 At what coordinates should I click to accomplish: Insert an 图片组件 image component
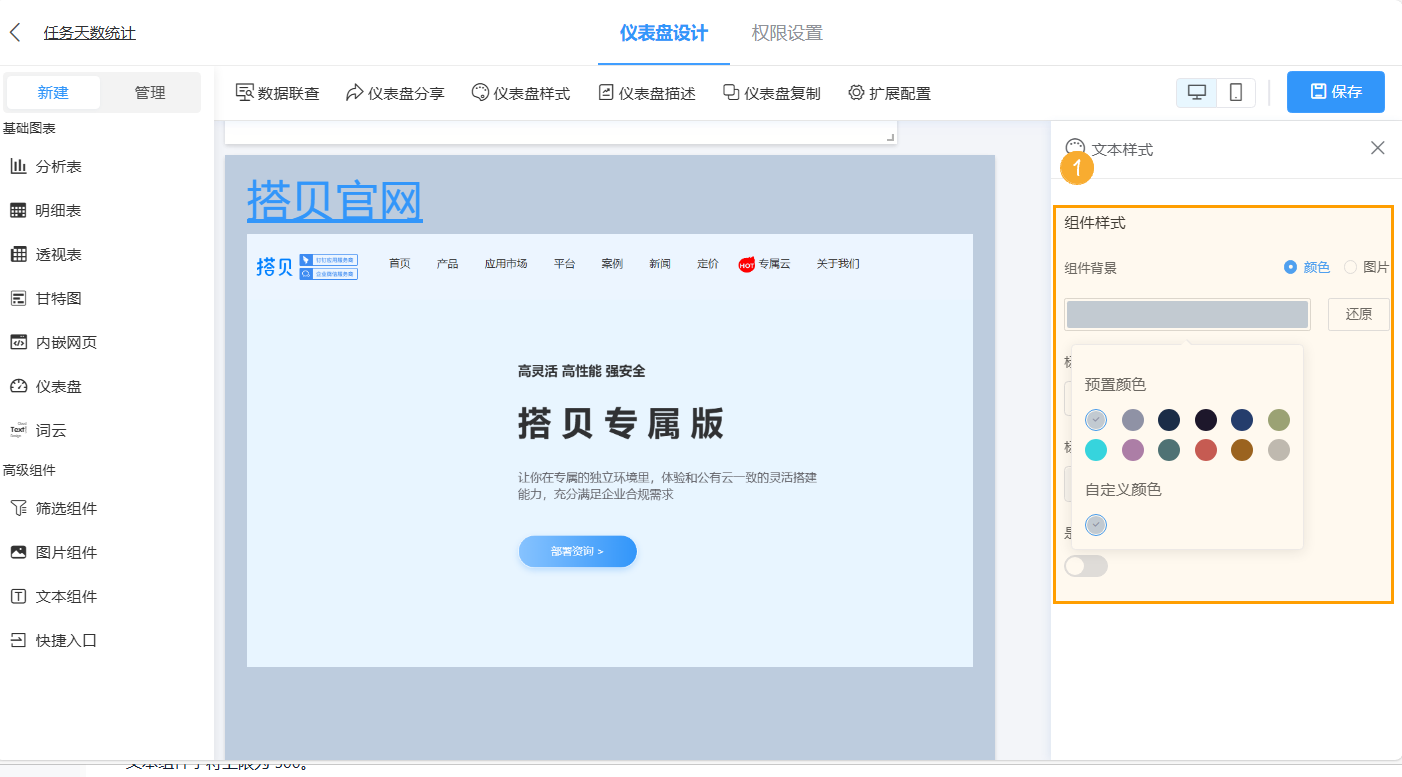click(62, 552)
